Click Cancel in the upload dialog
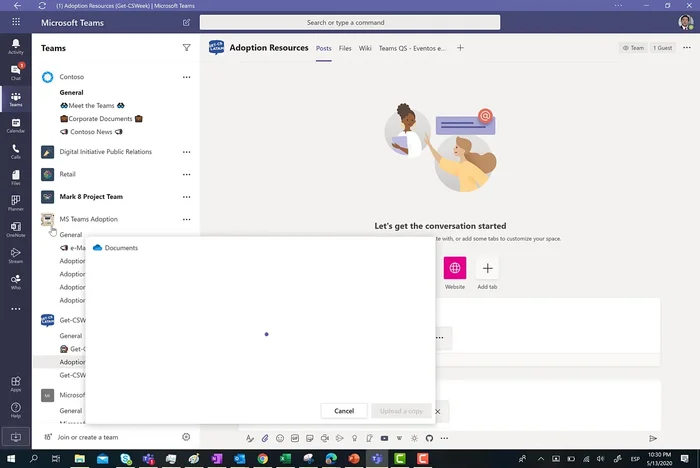 344,411
